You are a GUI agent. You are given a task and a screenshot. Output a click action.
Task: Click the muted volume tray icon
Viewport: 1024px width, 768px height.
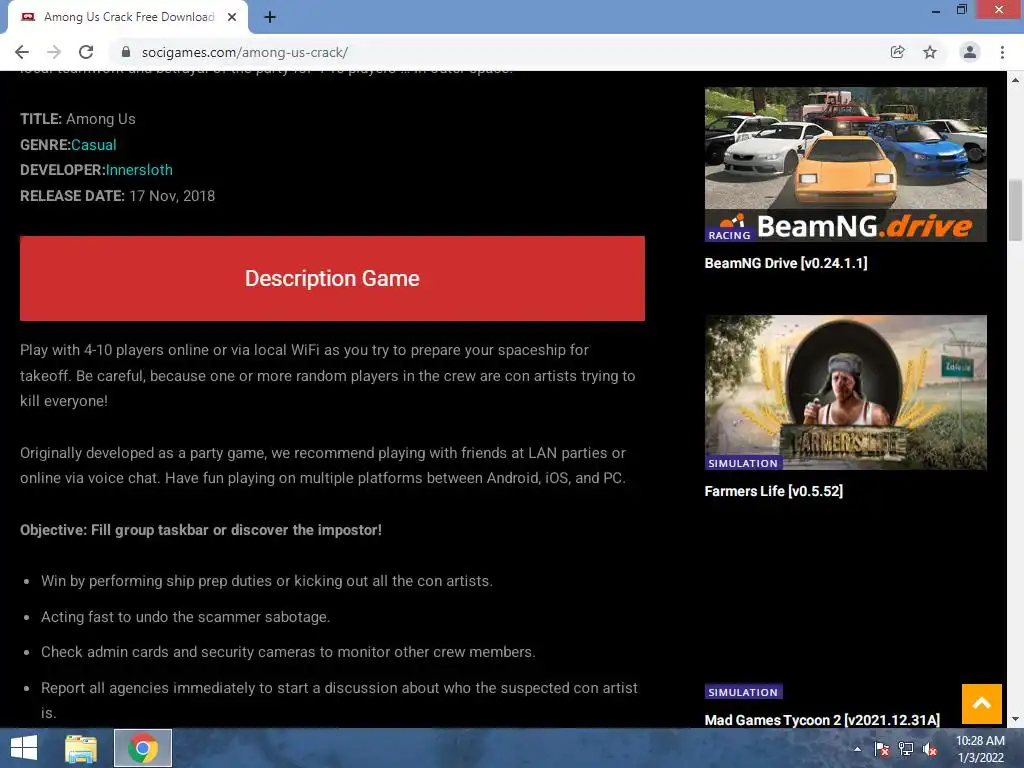(x=930, y=749)
